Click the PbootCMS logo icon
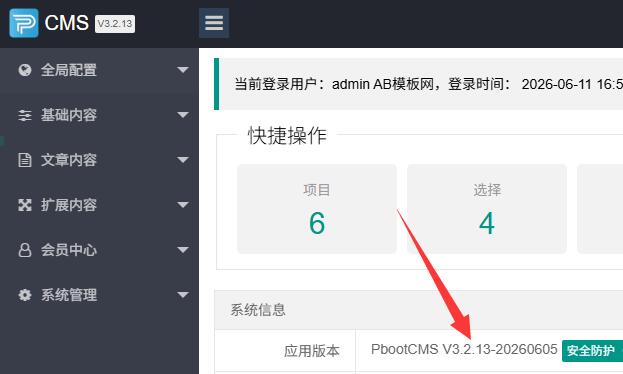 24,23
